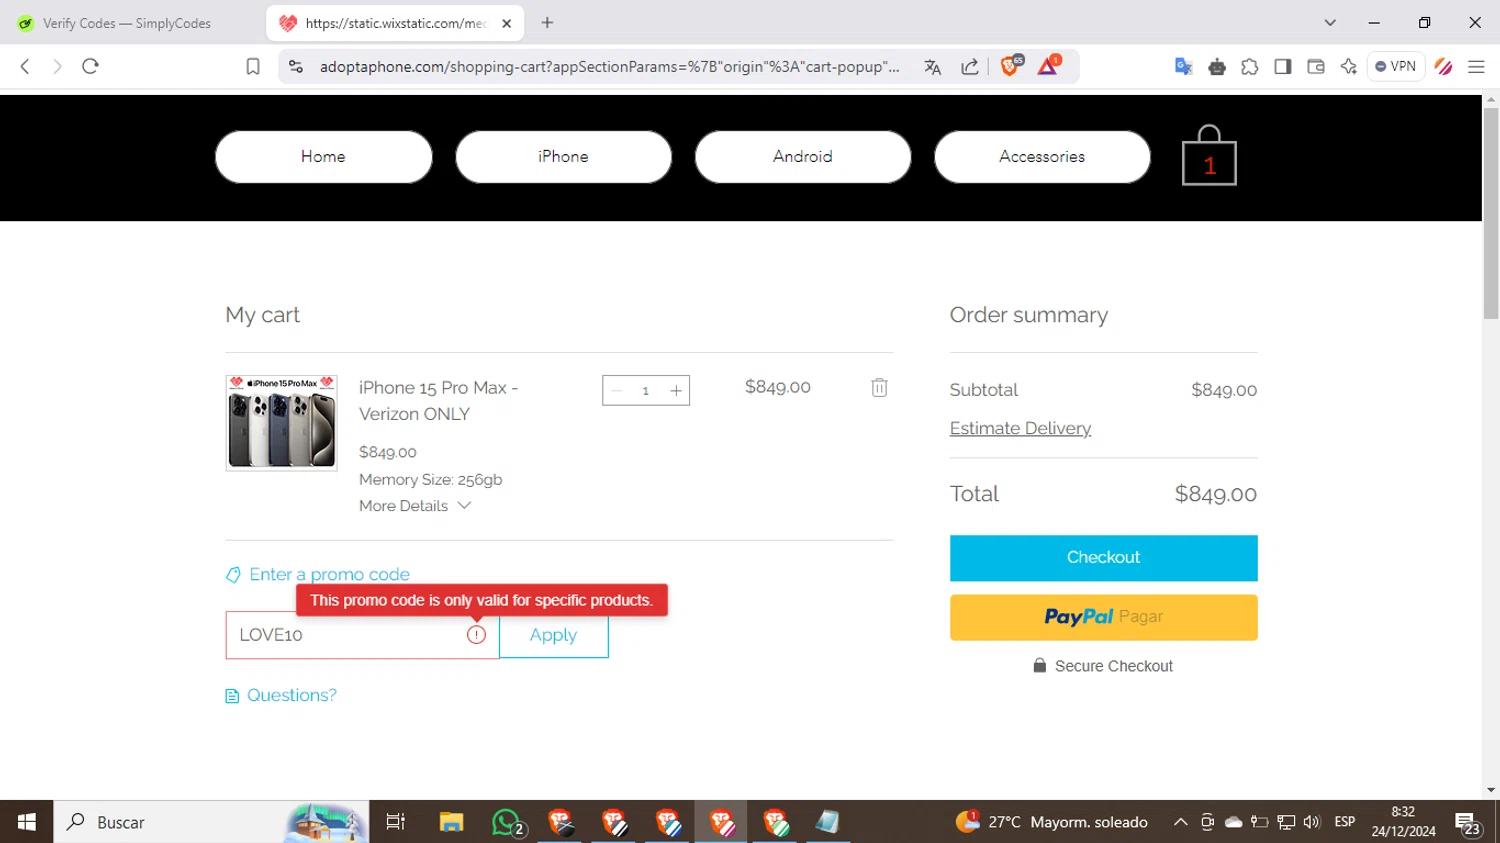Viewport: 1500px width, 843px height.
Task: Close the static.wixstatic.com tab
Action: 506,23
